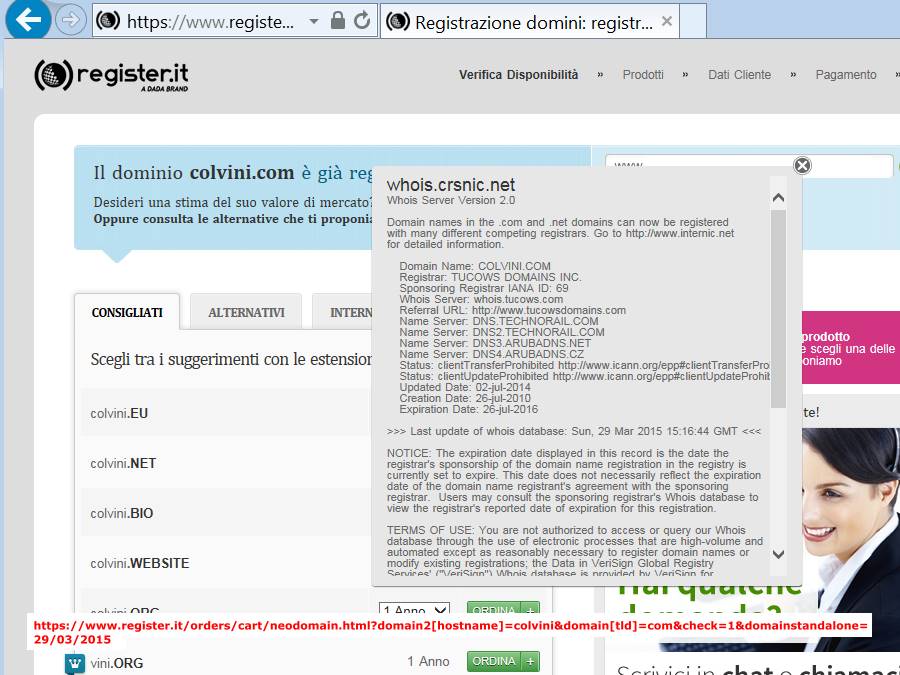
Task: Click the whois.crsnic.net heading
Action: [x=451, y=185]
